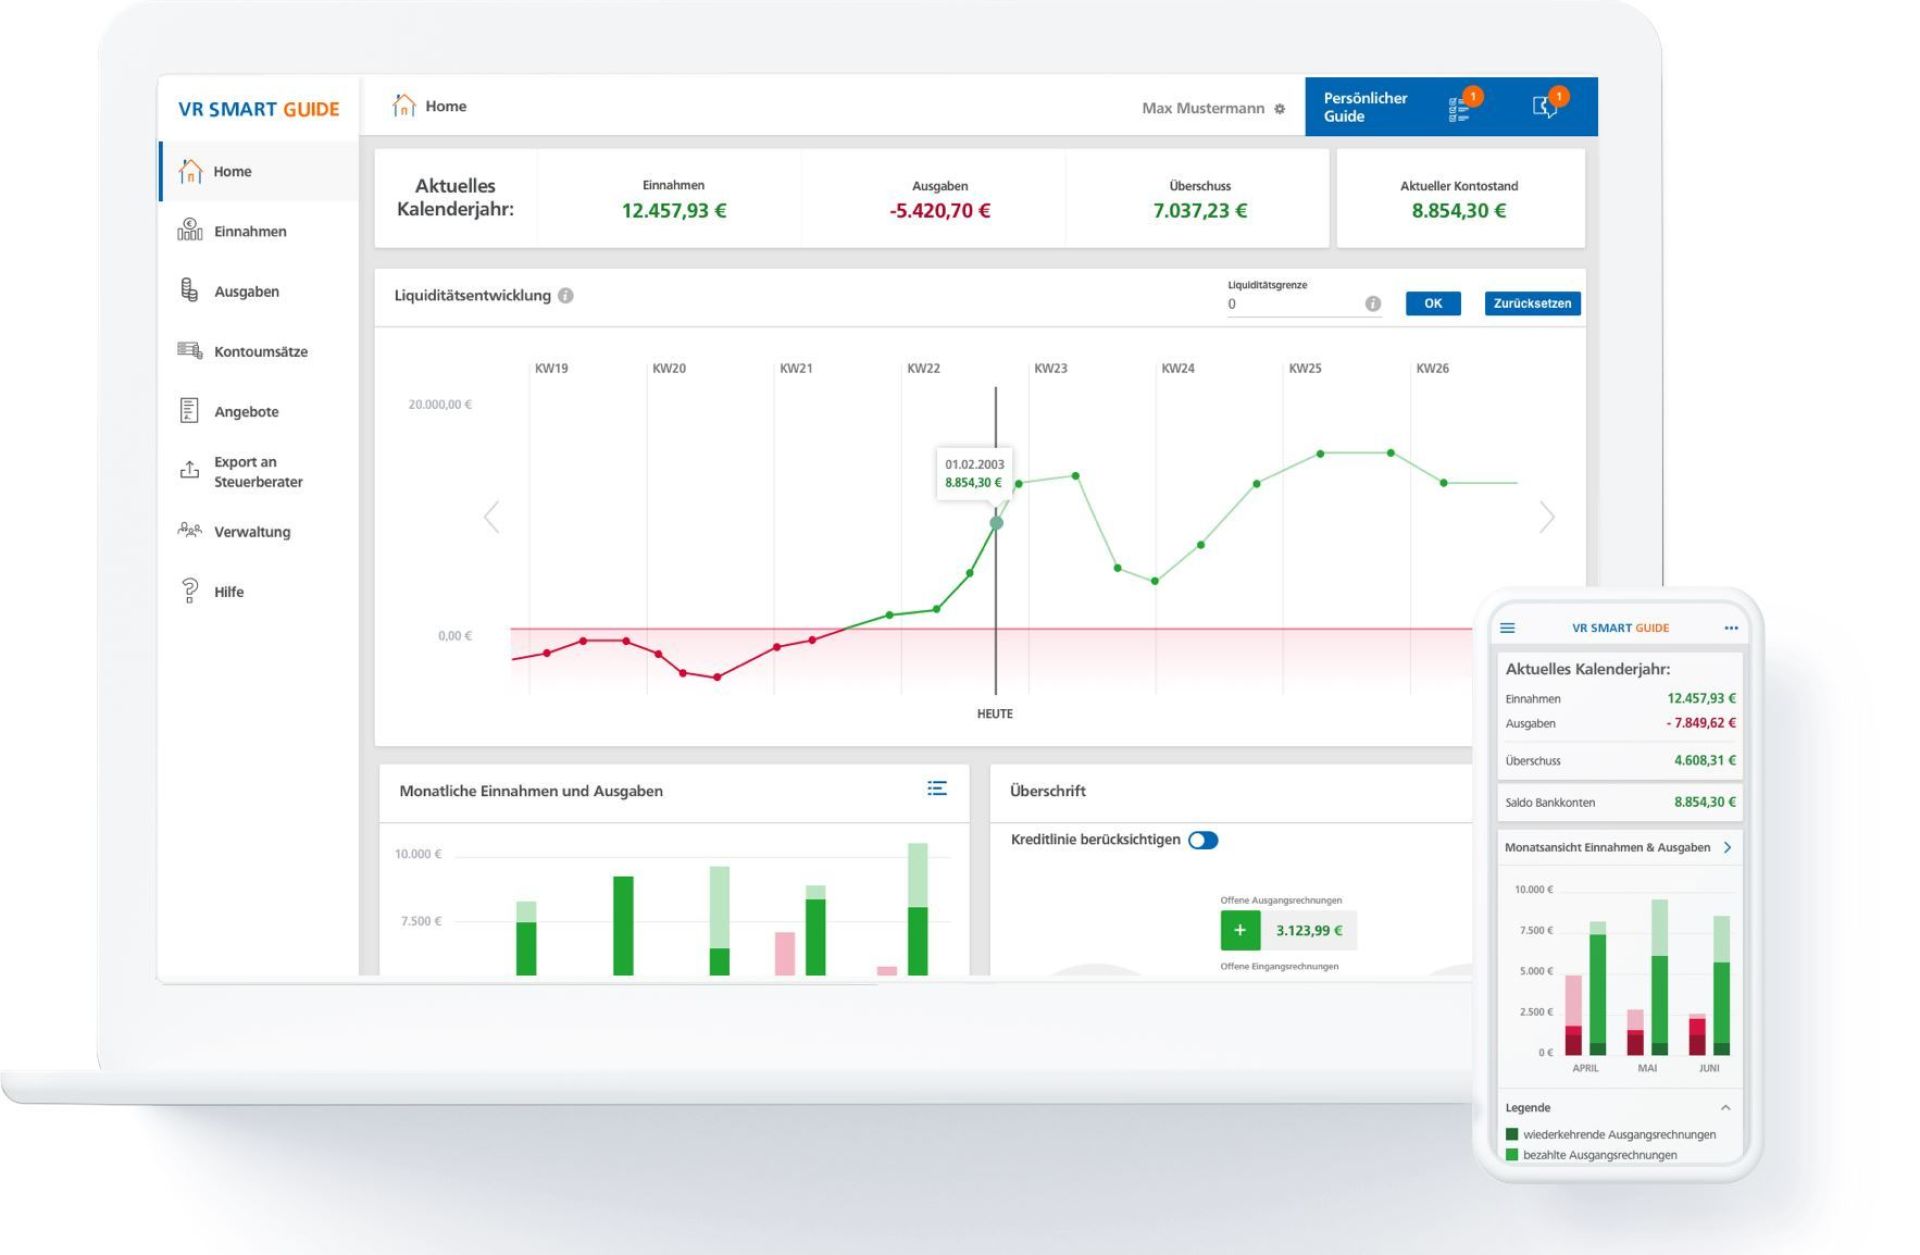Click the settings gear beside Max Mustermann
This screenshot has width=1920, height=1255.
coord(1280,108)
